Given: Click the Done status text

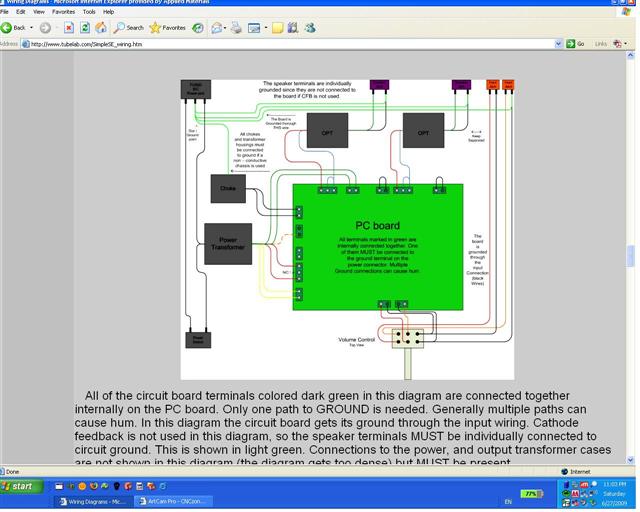Looking at the screenshot, I should pyautogui.click(x=13, y=472).
